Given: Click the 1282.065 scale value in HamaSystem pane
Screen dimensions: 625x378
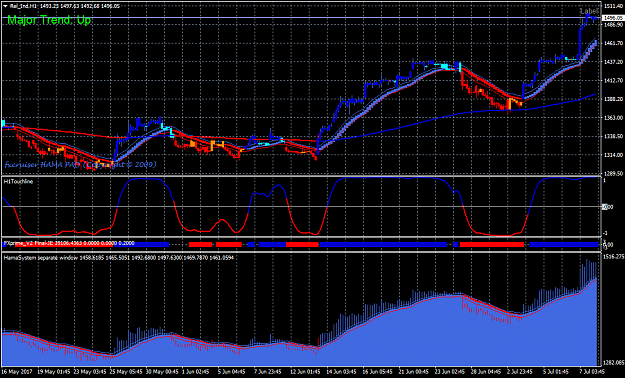Looking at the screenshot, I should pyautogui.click(x=614, y=362).
